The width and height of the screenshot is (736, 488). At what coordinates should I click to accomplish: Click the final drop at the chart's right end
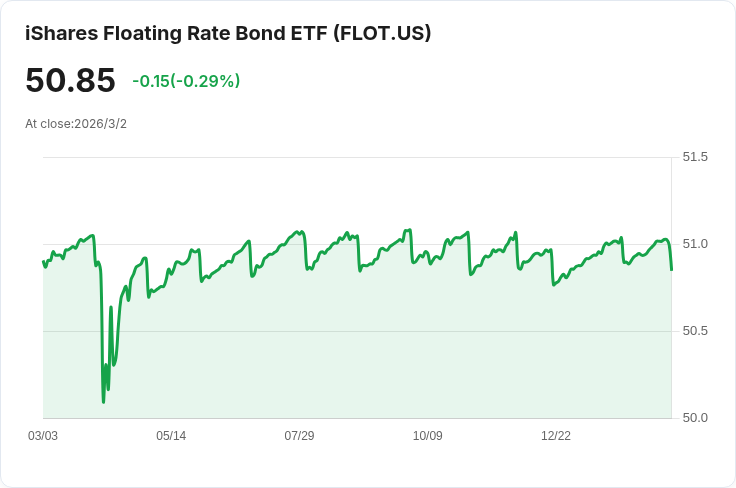pos(671,257)
